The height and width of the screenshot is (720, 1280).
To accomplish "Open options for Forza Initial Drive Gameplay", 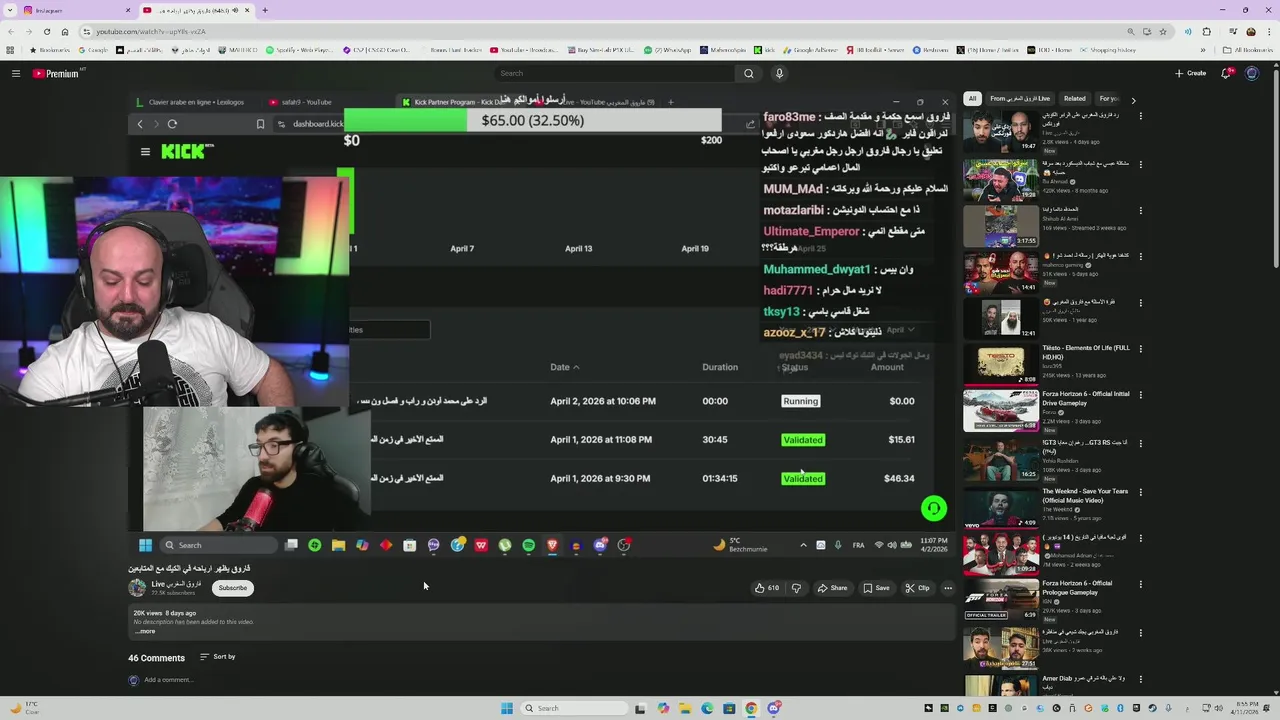I will click(x=1140, y=395).
